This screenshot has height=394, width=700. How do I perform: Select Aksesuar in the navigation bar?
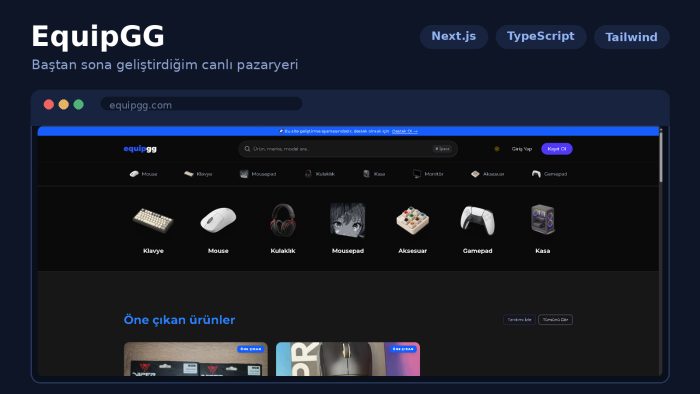[488, 174]
